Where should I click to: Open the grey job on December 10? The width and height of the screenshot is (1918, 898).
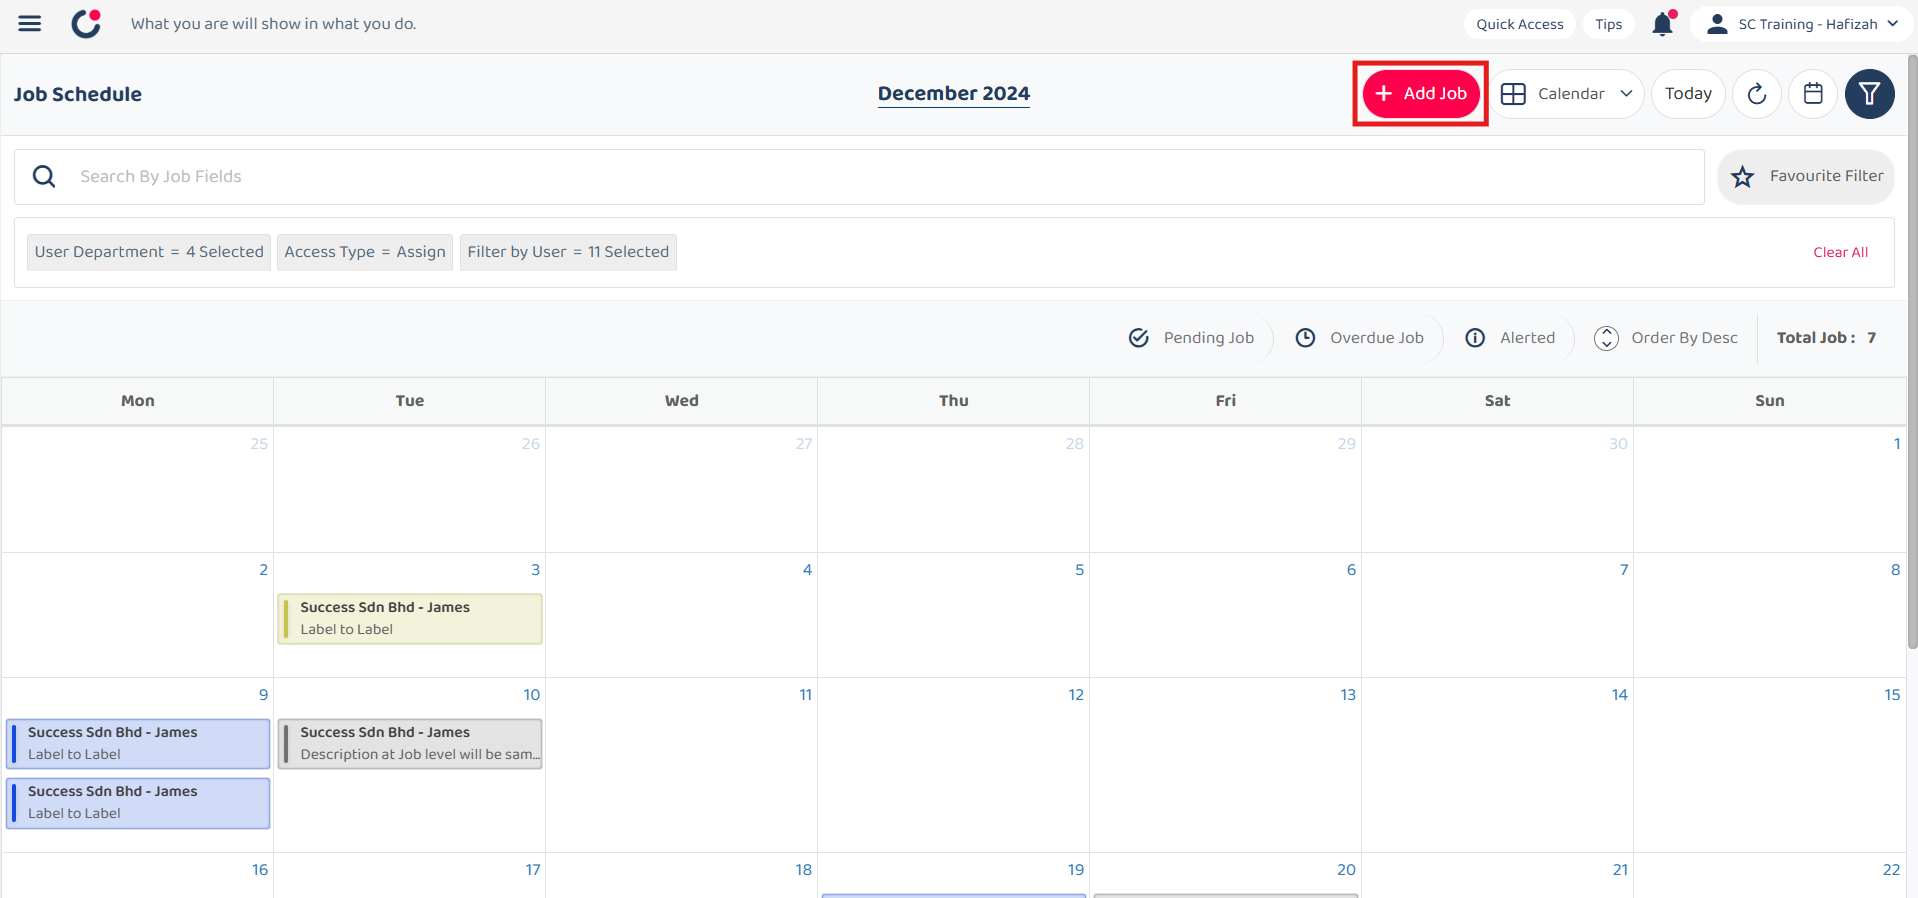(x=410, y=744)
